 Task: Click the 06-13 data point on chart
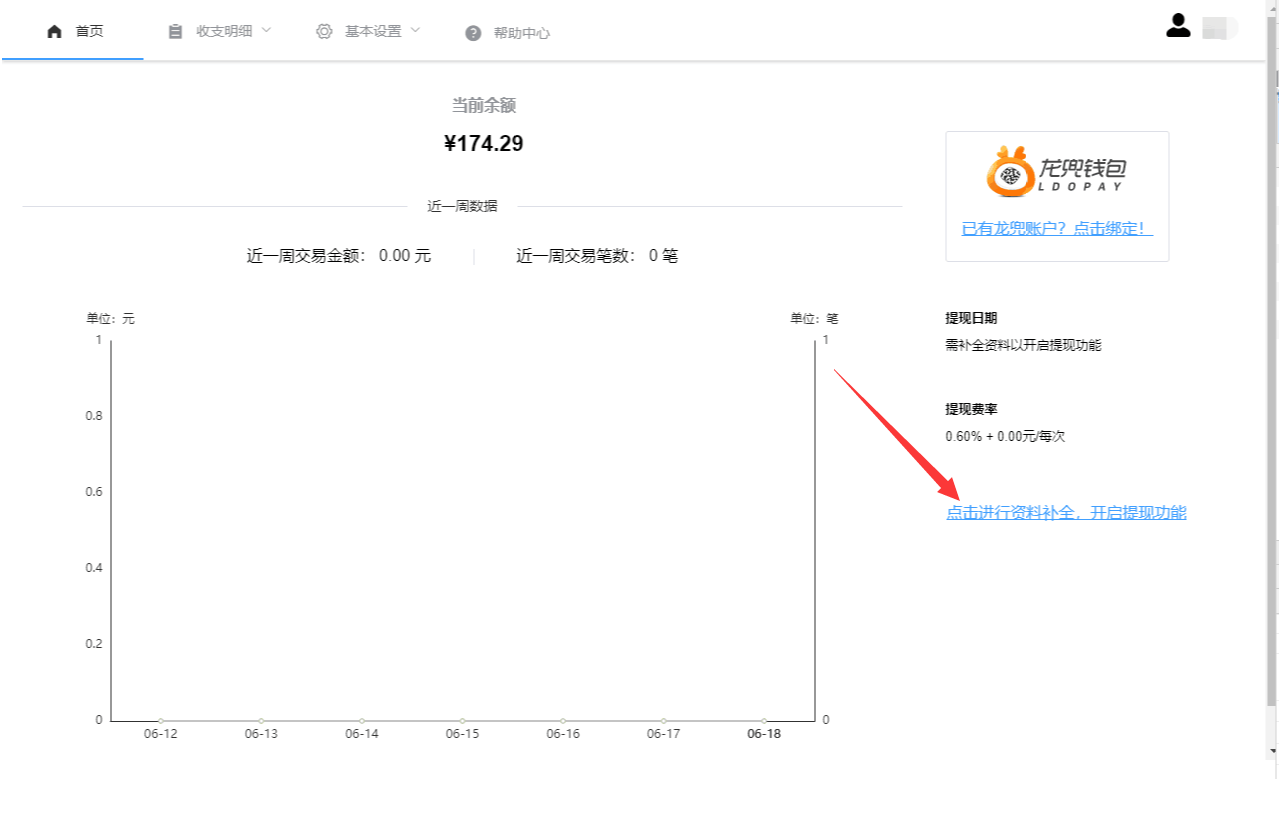261,720
